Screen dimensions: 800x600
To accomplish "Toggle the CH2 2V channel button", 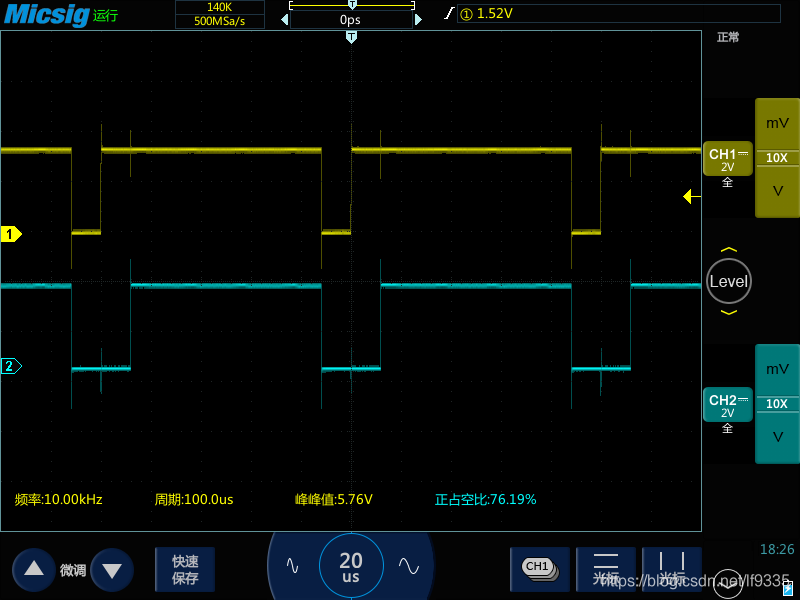I will [x=728, y=405].
